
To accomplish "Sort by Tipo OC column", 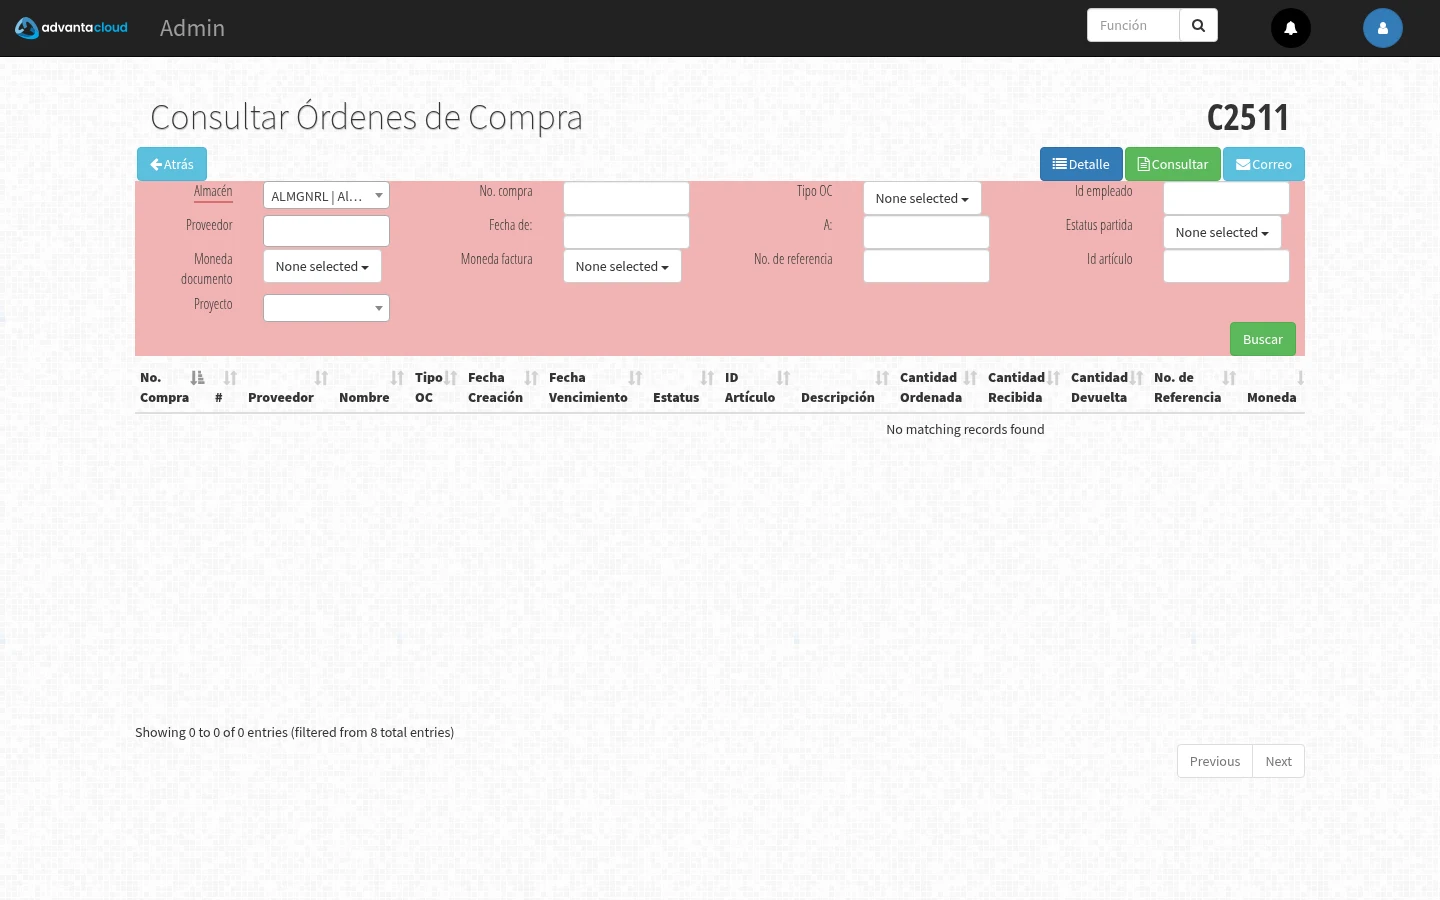I will (x=436, y=387).
